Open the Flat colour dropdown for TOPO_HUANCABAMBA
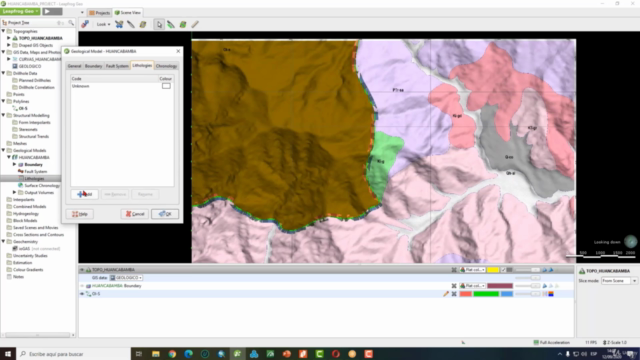The width and height of the screenshot is (640, 360). click(472, 270)
